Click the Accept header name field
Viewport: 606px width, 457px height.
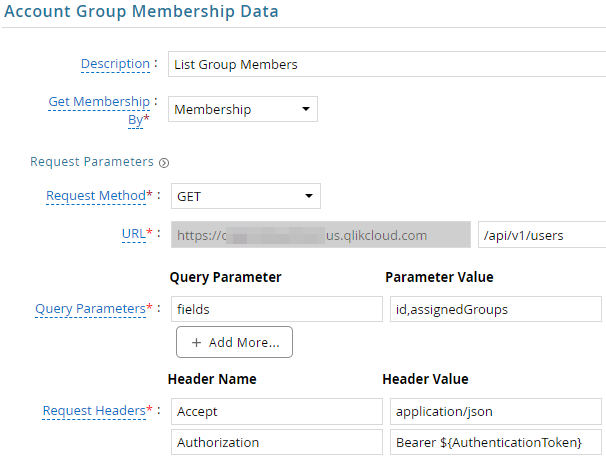coord(277,411)
